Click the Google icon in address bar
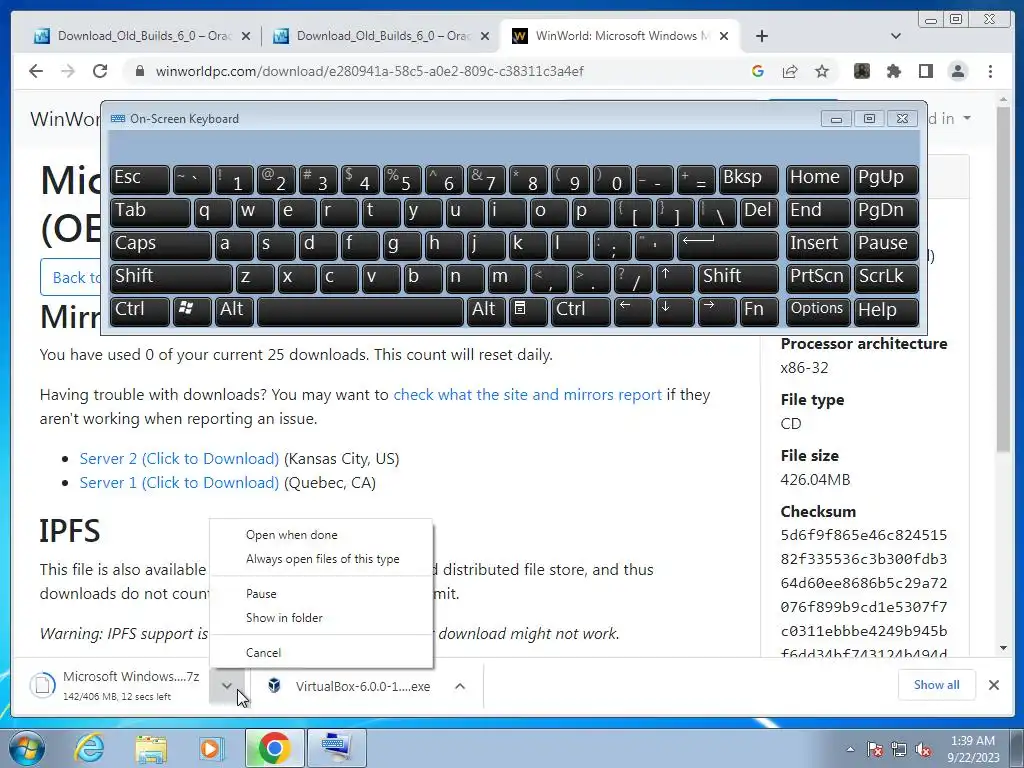The image size is (1024, 768). tap(758, 71)
